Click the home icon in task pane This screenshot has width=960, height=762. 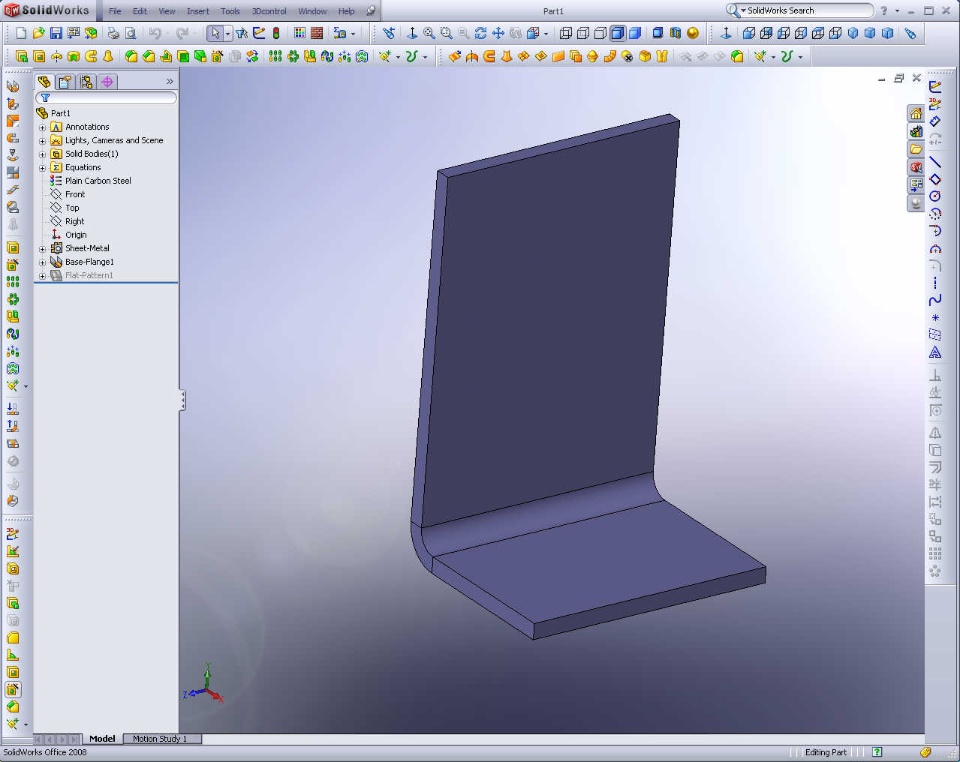coord(916,114)
